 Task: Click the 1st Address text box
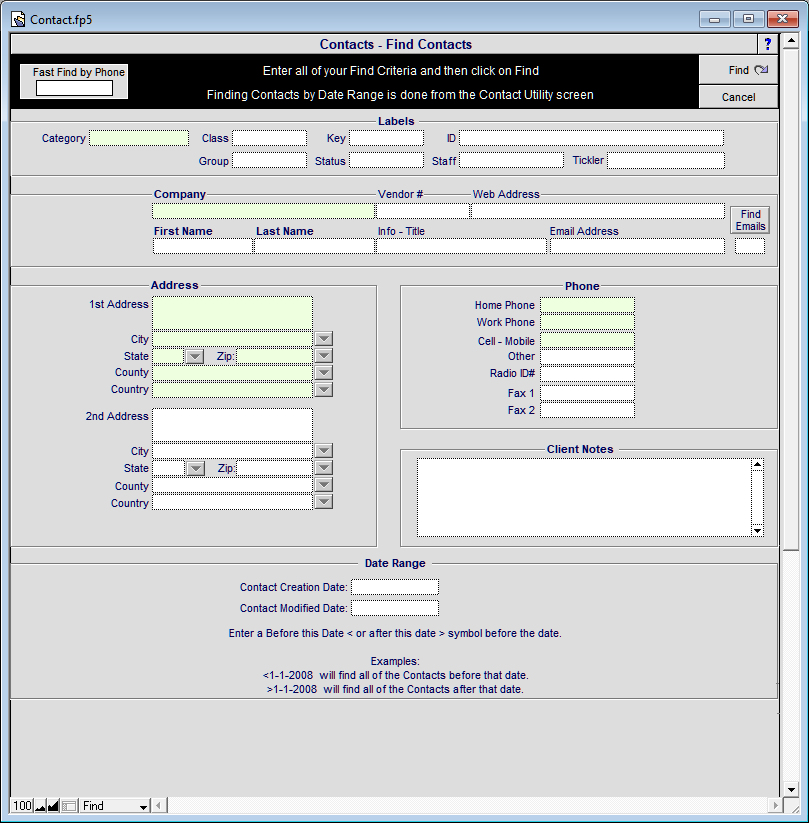tap(233, 313)
